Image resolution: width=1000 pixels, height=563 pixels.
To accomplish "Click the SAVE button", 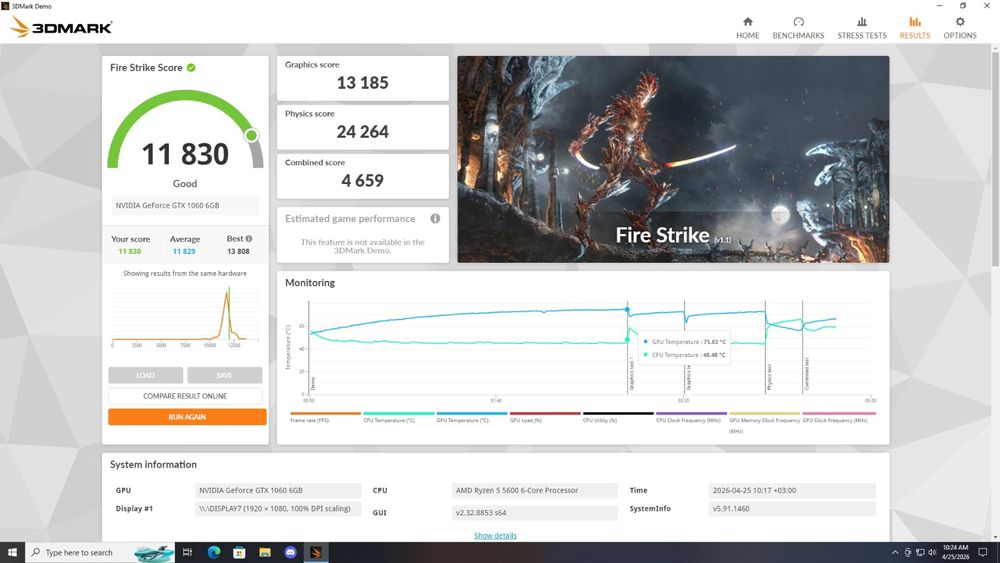I will (224, 375).
